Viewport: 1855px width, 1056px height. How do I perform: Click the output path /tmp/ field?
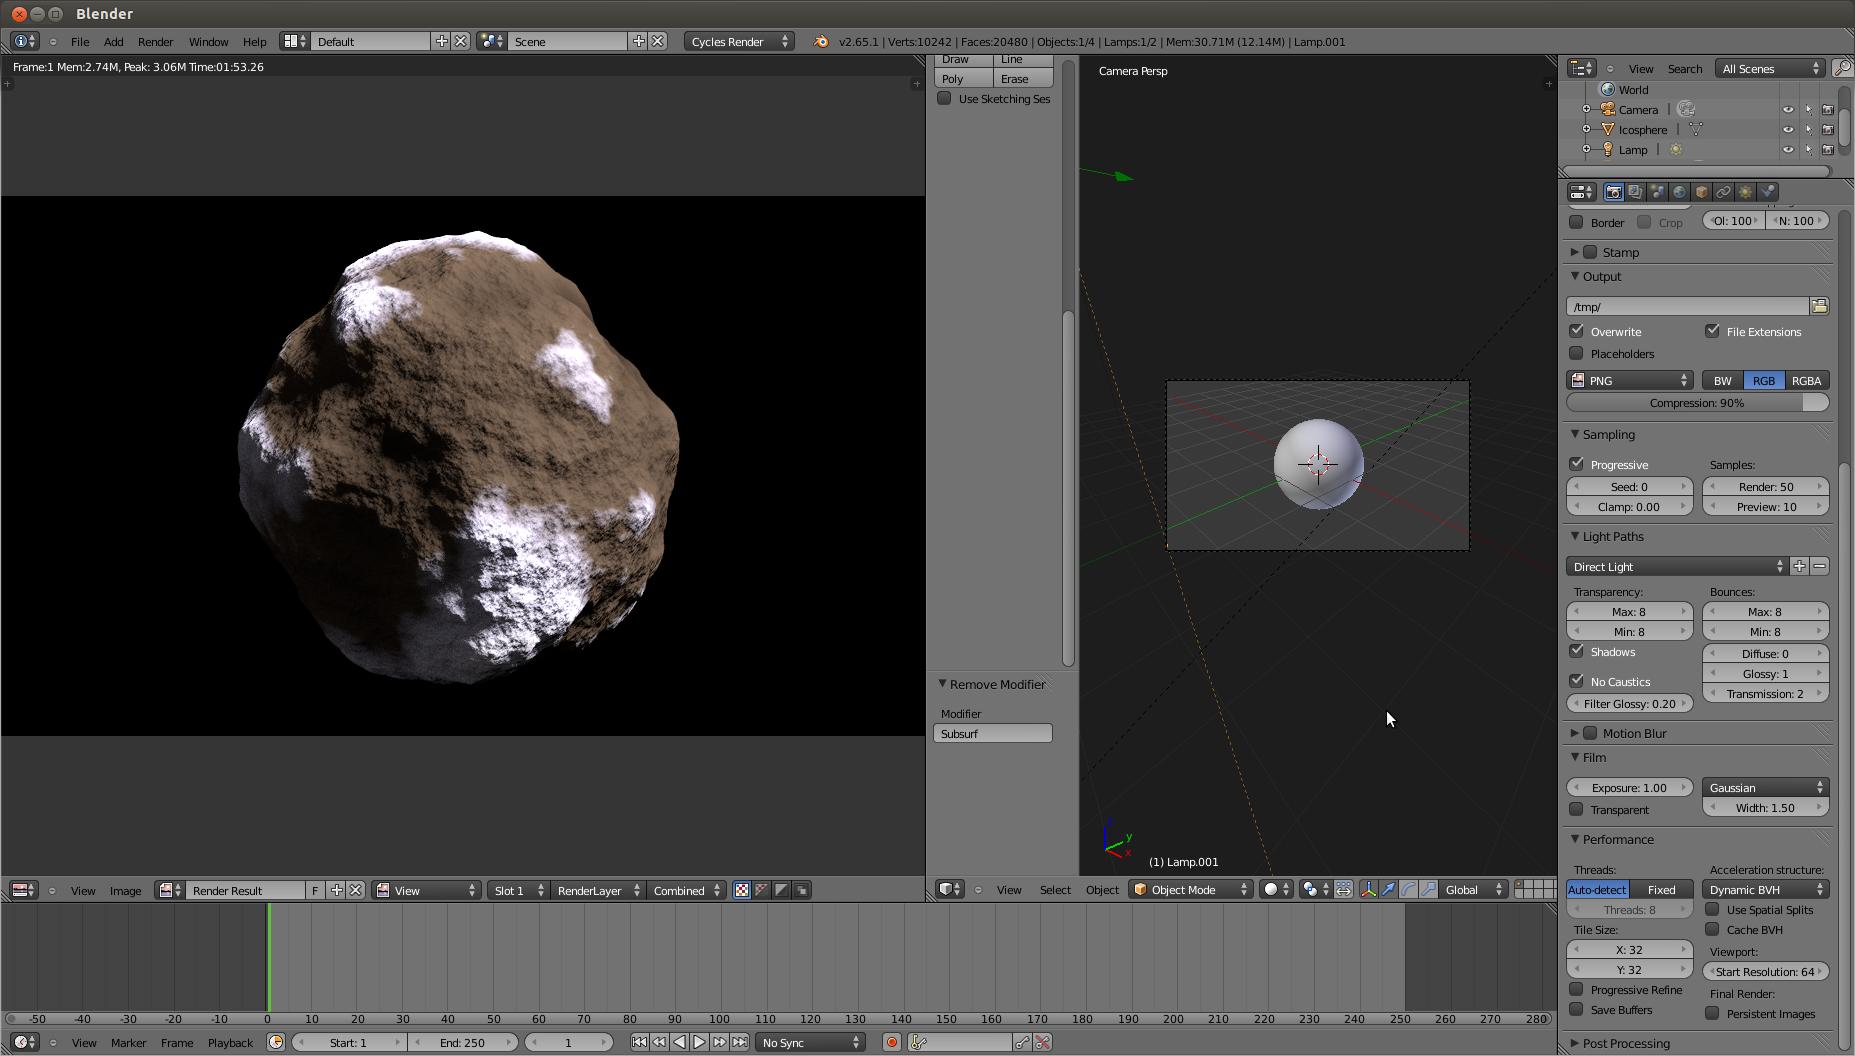tap(1687, 306)
